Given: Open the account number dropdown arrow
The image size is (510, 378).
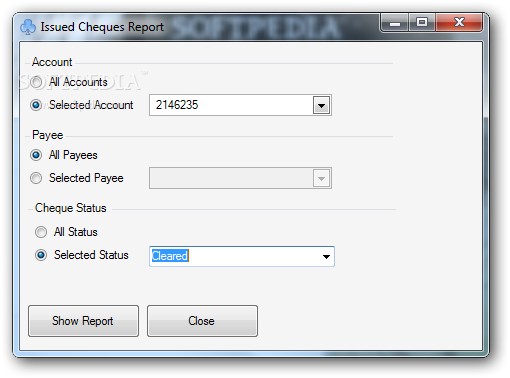Looking at the screenshot, I should tap(321, 105).
